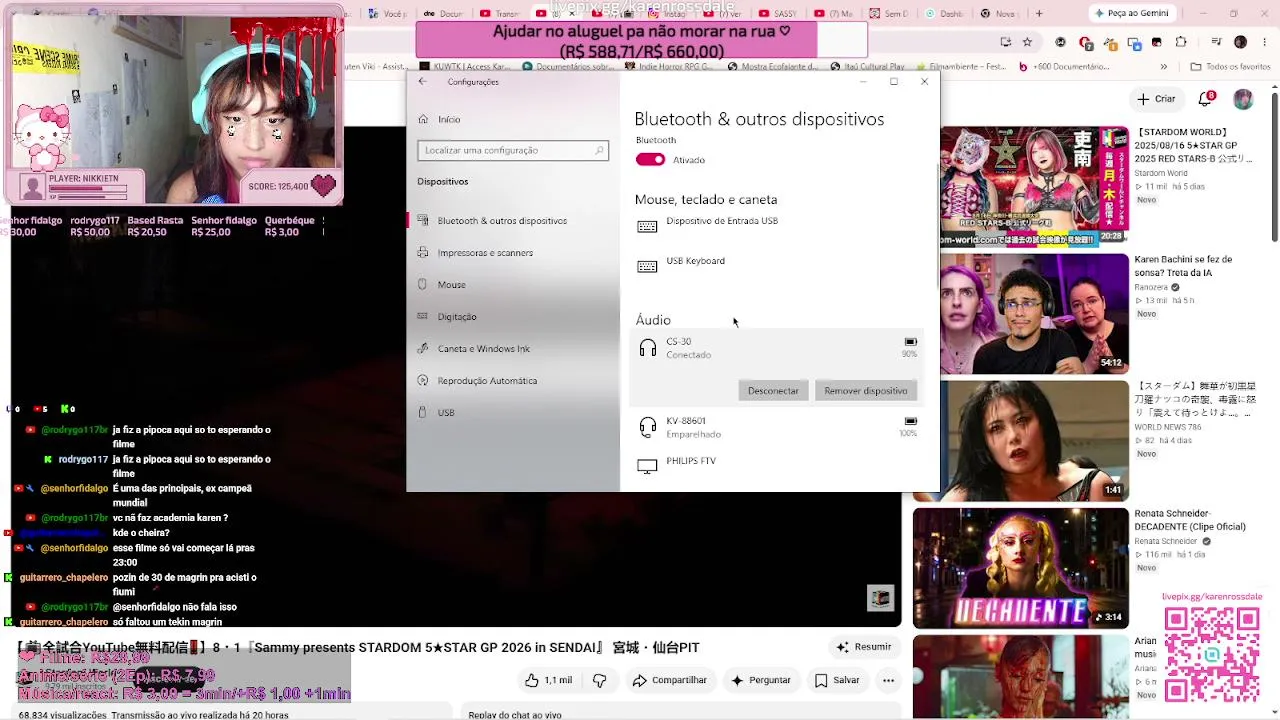Click the Resumir button
Image resolution: width=1280 pixels, height=720 pixels.
863,647
